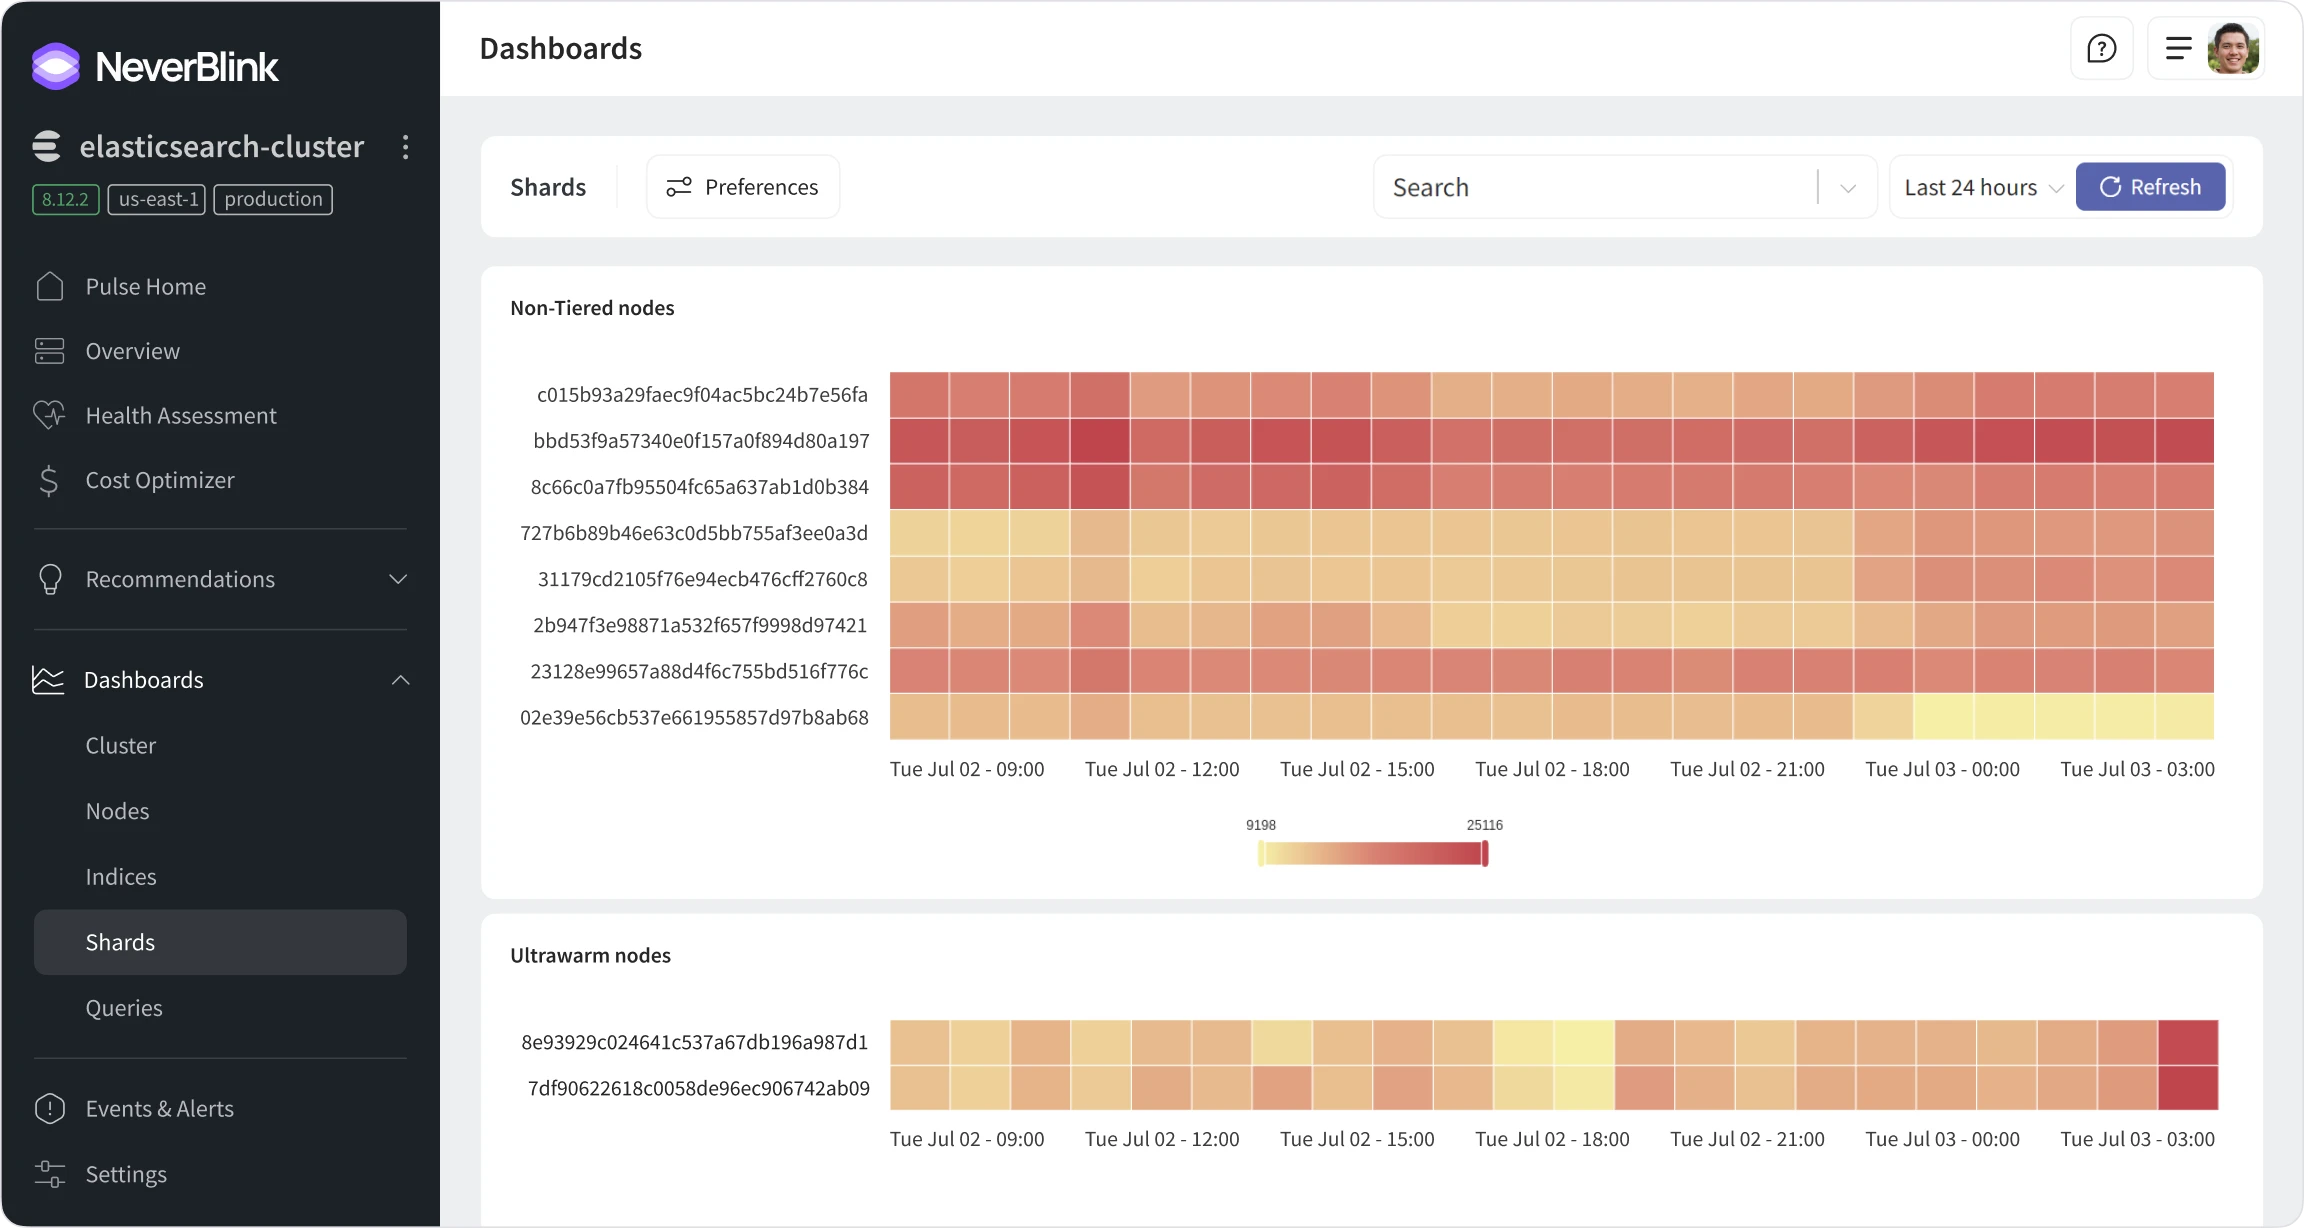
Task: Click the Cost Optimizer dollar icon
Action: click(49, 480)
